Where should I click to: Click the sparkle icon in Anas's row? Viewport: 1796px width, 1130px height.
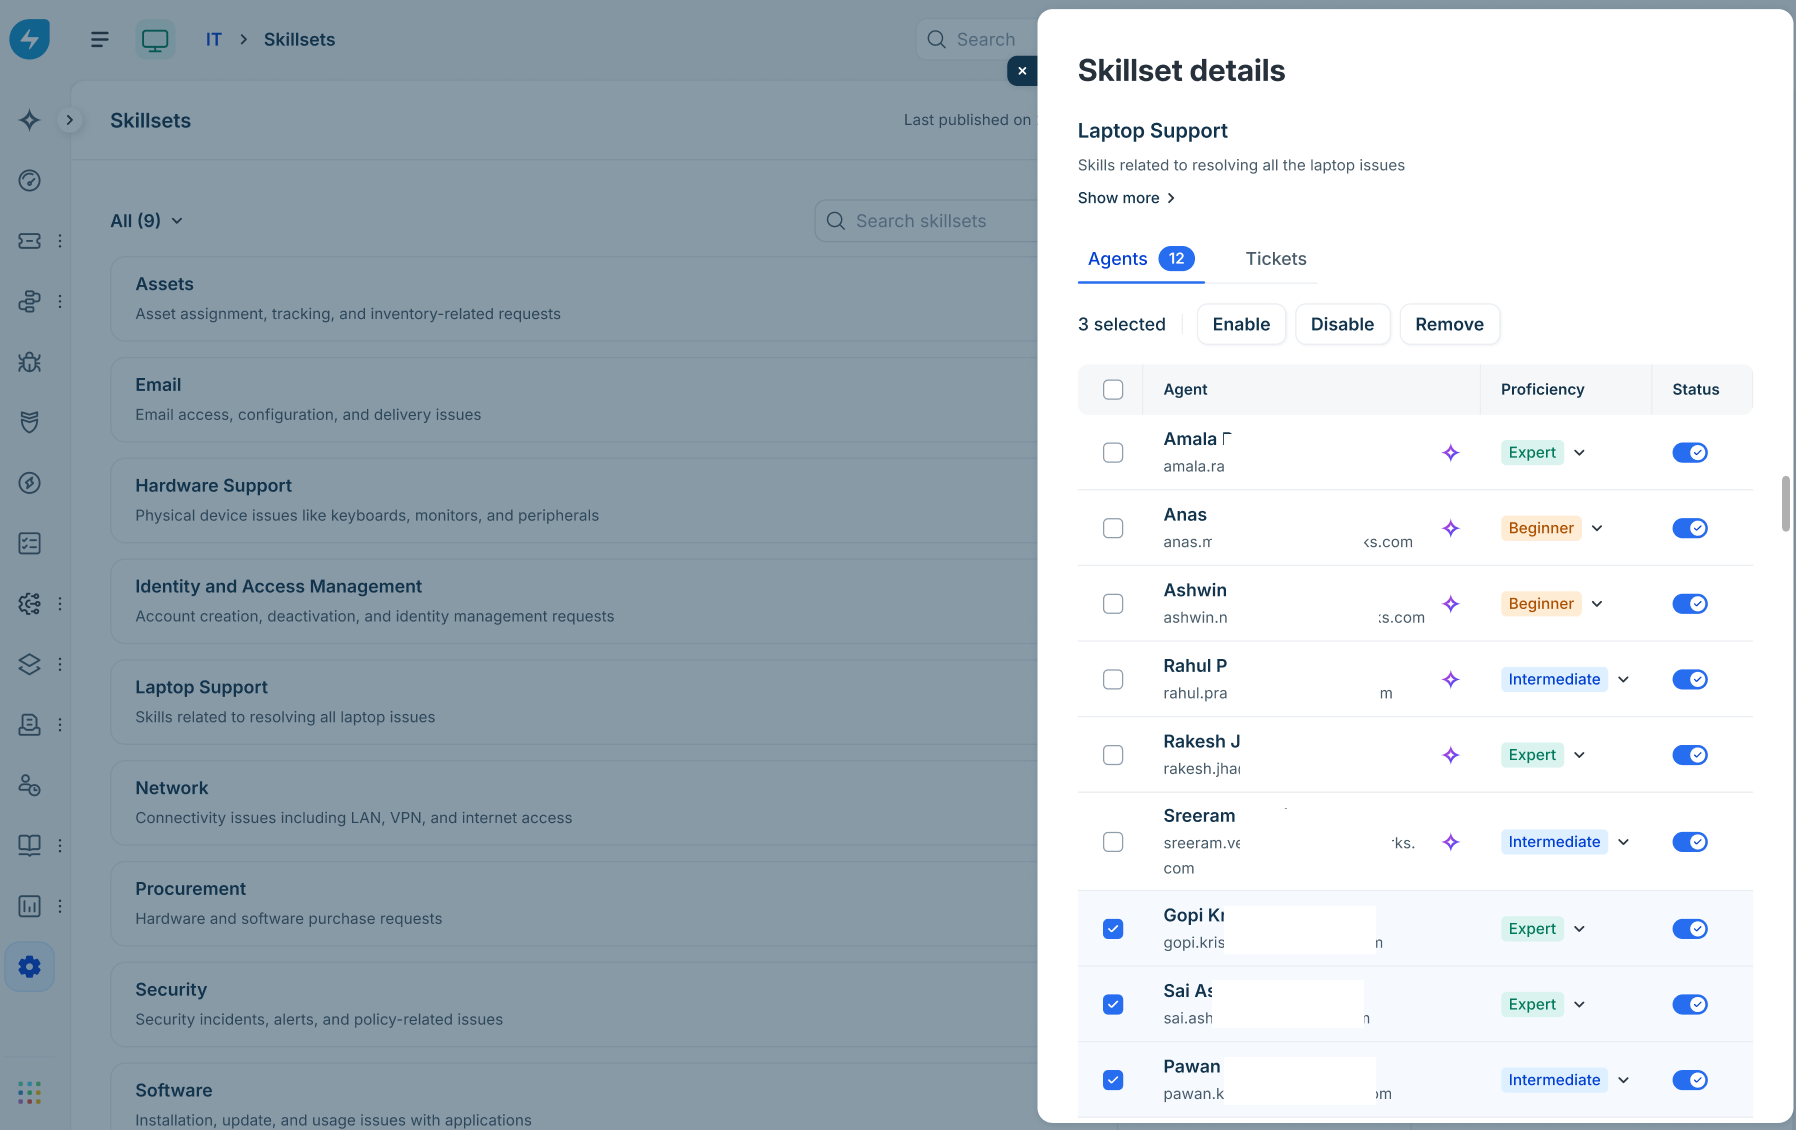[x=1451, y=528]
